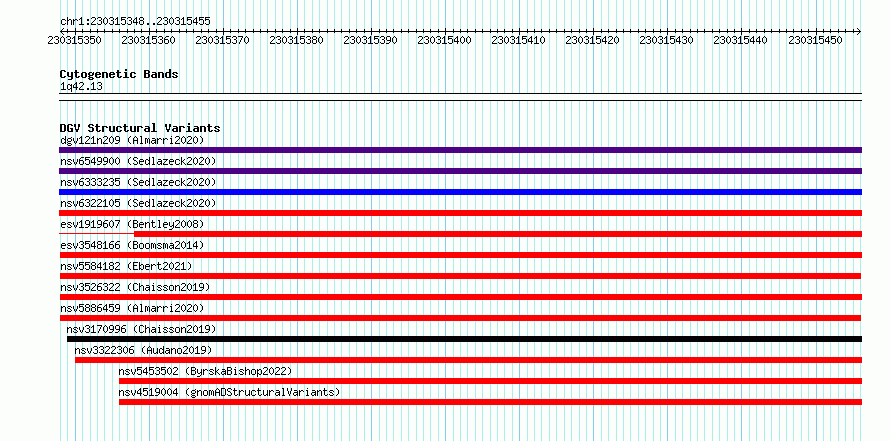This screenshot has height=441, width=890.
Task: Open variant label nsv5584182 (Ebert2021)
Action: [x=126, y=266]
